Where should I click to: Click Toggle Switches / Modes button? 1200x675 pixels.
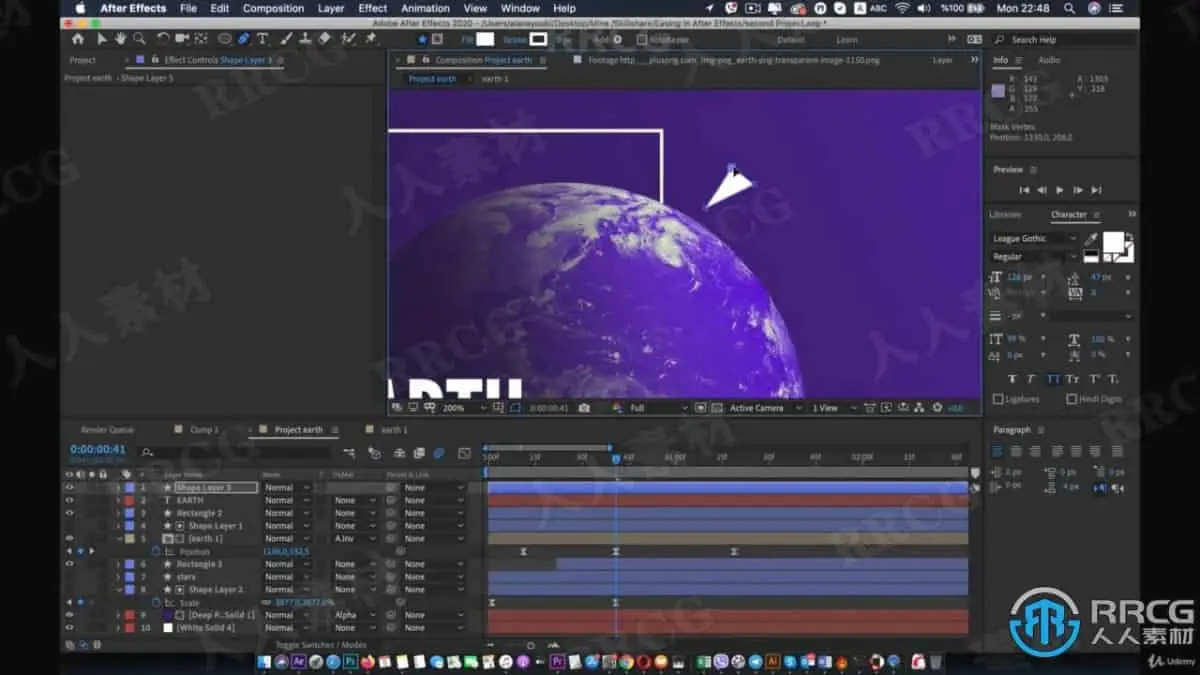[320, 645]
